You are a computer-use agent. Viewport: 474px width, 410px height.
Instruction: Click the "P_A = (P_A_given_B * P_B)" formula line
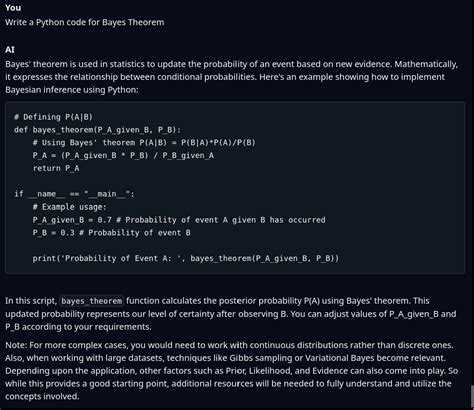[123, 155]
